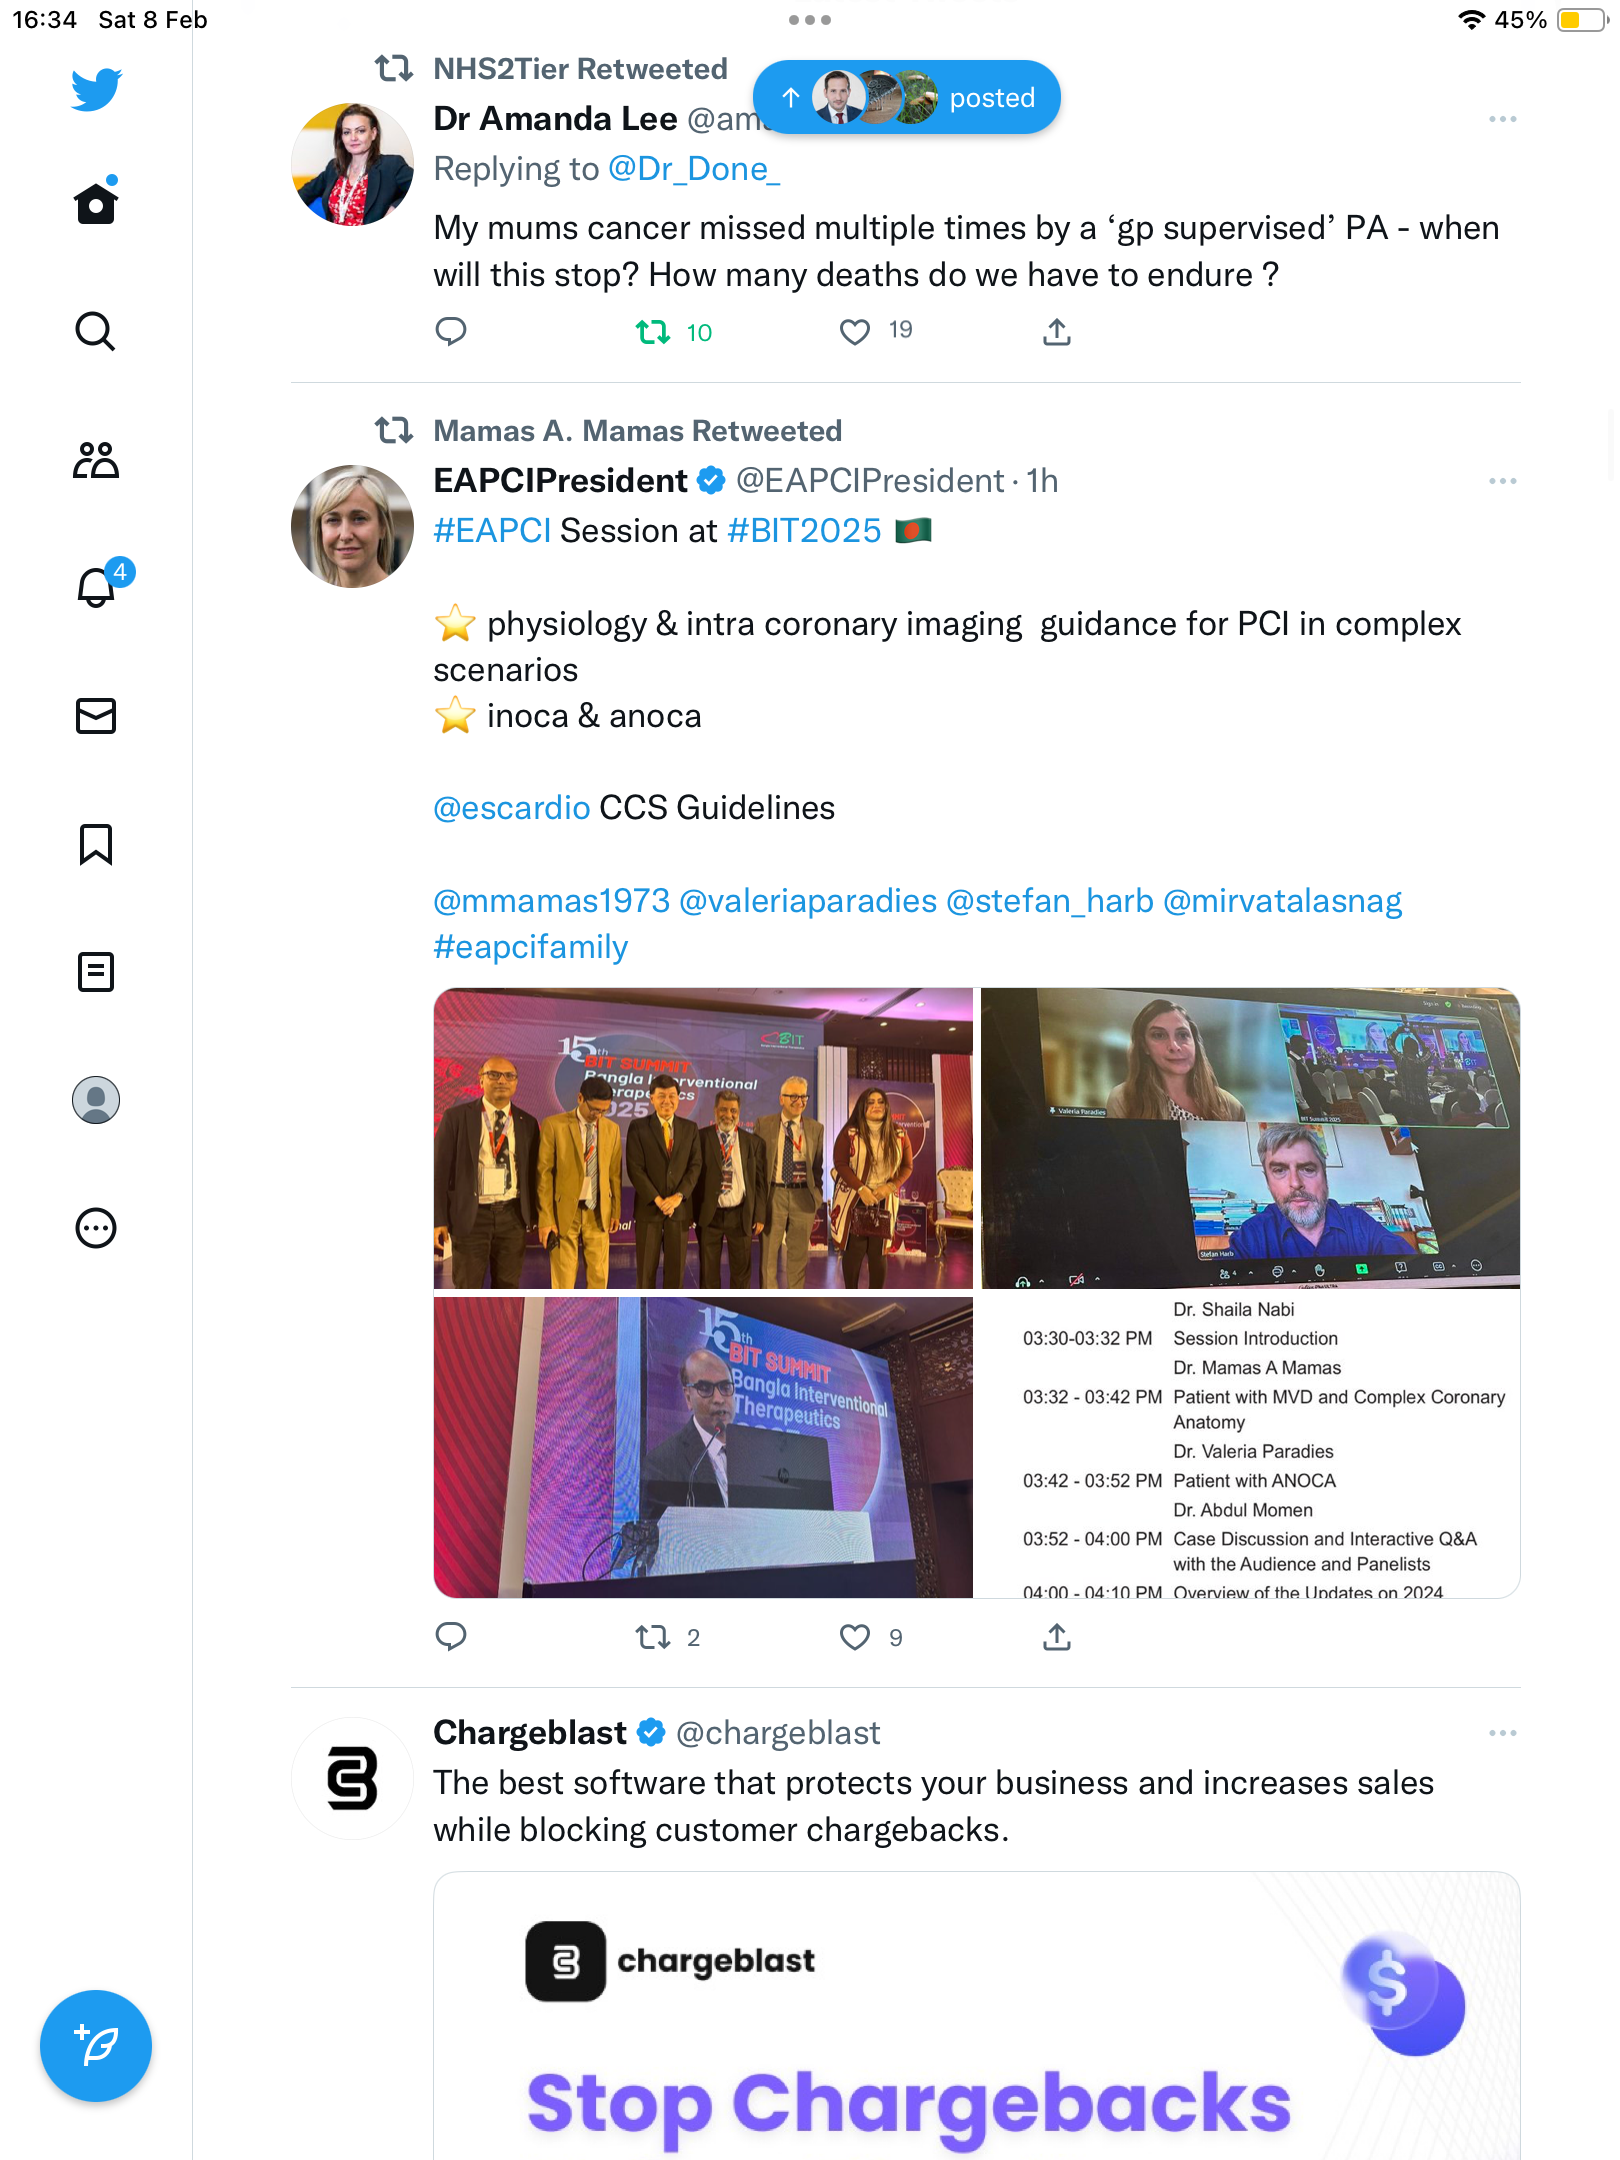Share the EAPCIPresident tweet

(1057, 1637)
